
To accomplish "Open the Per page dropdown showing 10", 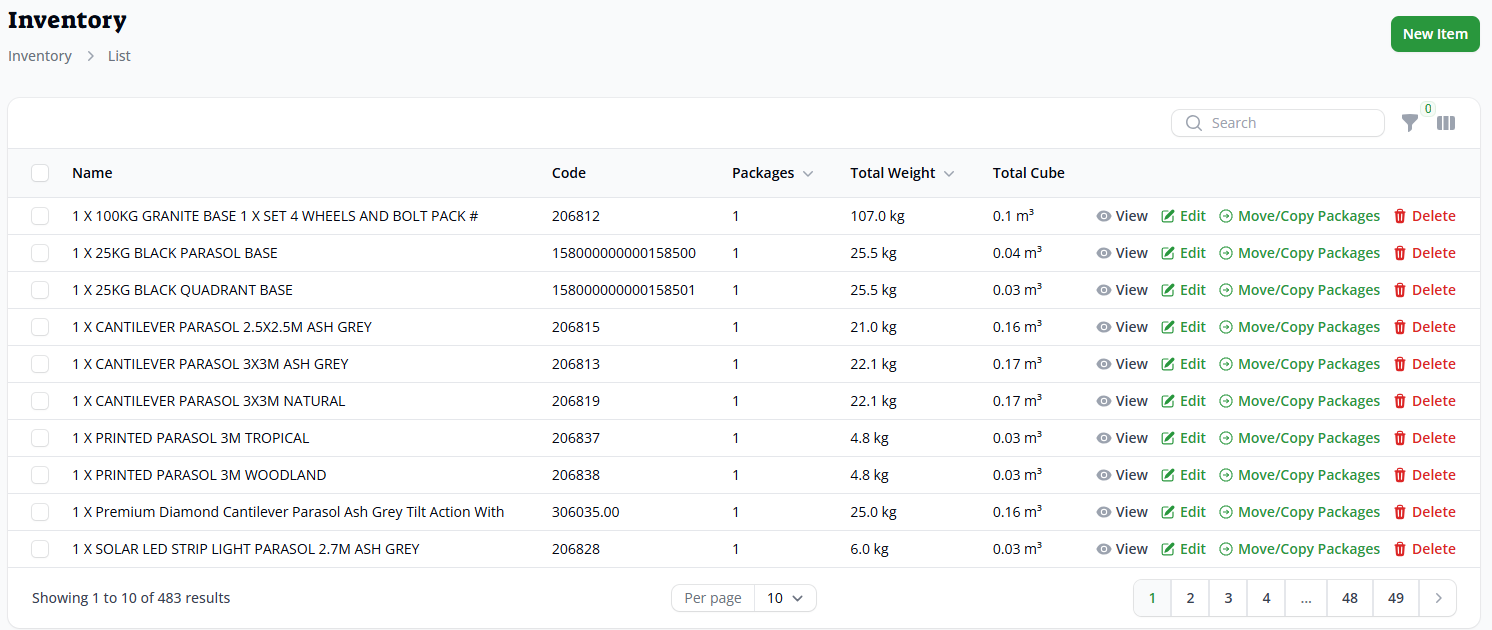I will point(785,598).
